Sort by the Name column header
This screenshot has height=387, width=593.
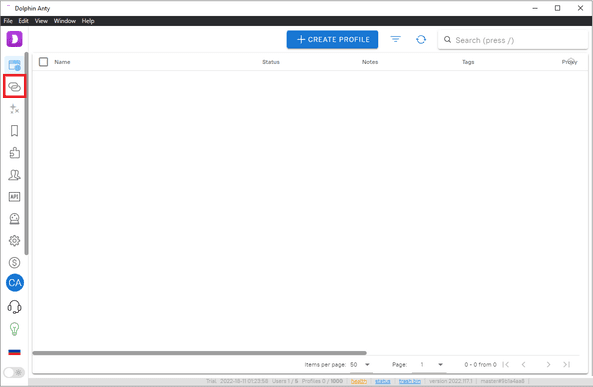point(62,62)
